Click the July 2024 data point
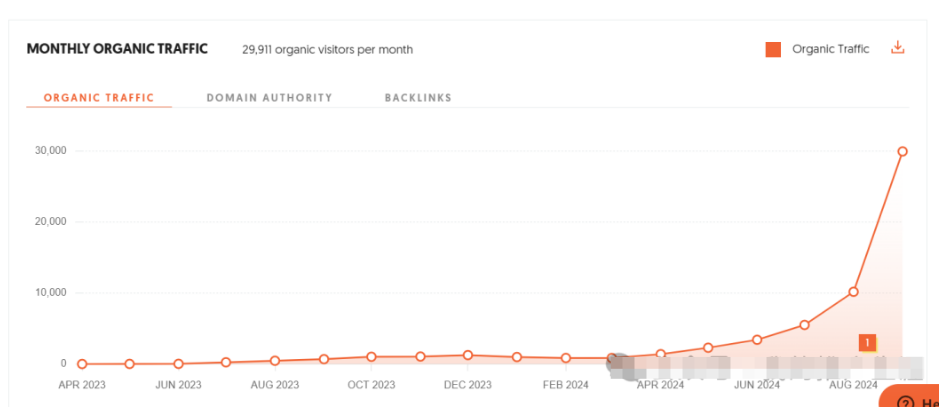939x410 pixels. [805, 325]
